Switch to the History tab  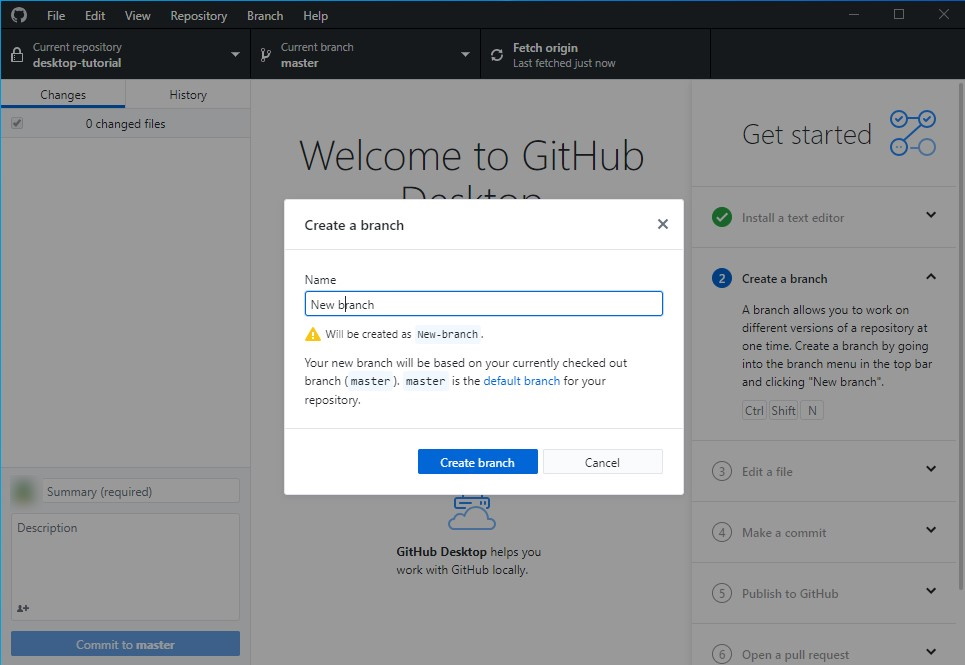(x=188, y=94)
